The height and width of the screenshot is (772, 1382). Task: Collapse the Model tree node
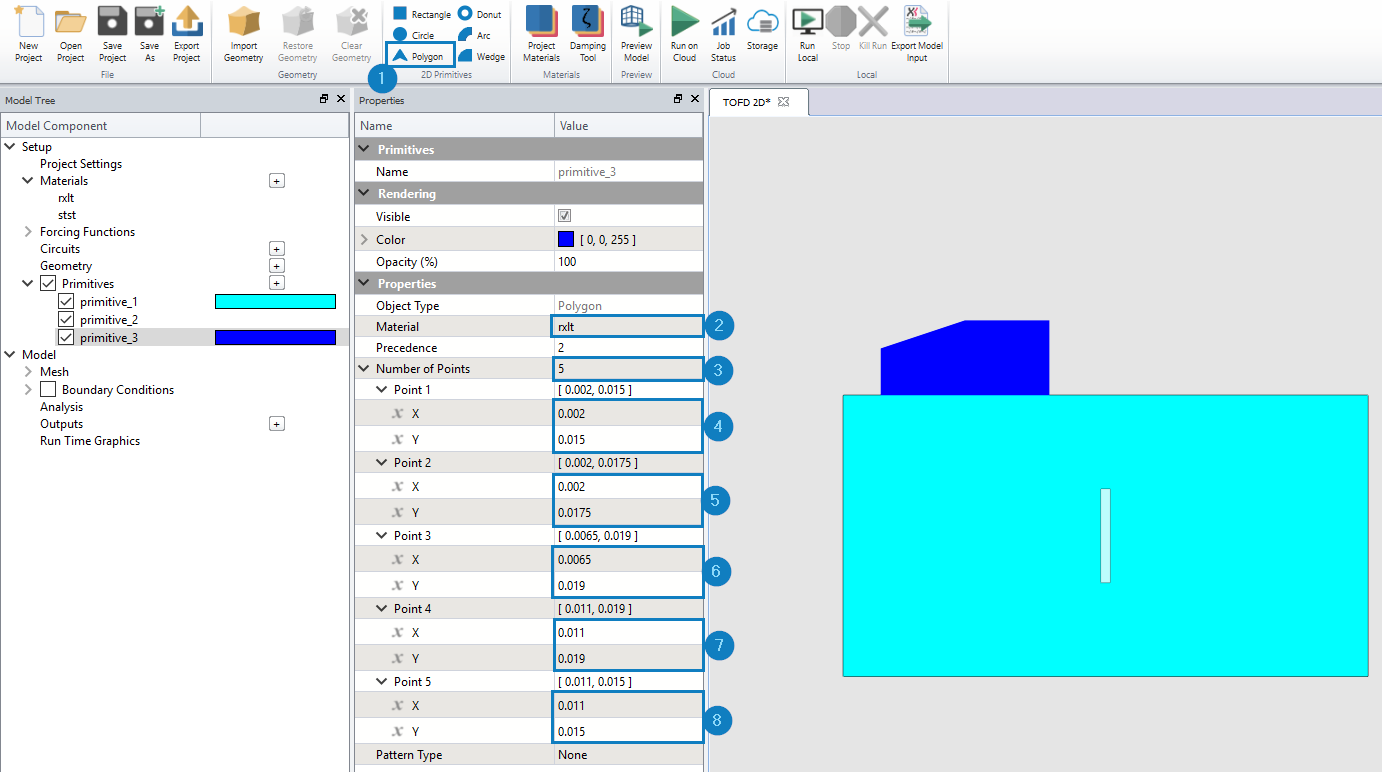point(11,355)
